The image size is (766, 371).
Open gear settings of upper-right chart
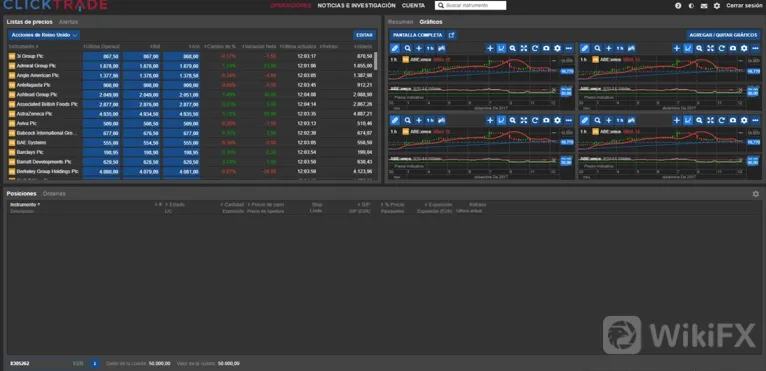click(x=744, y=48)
